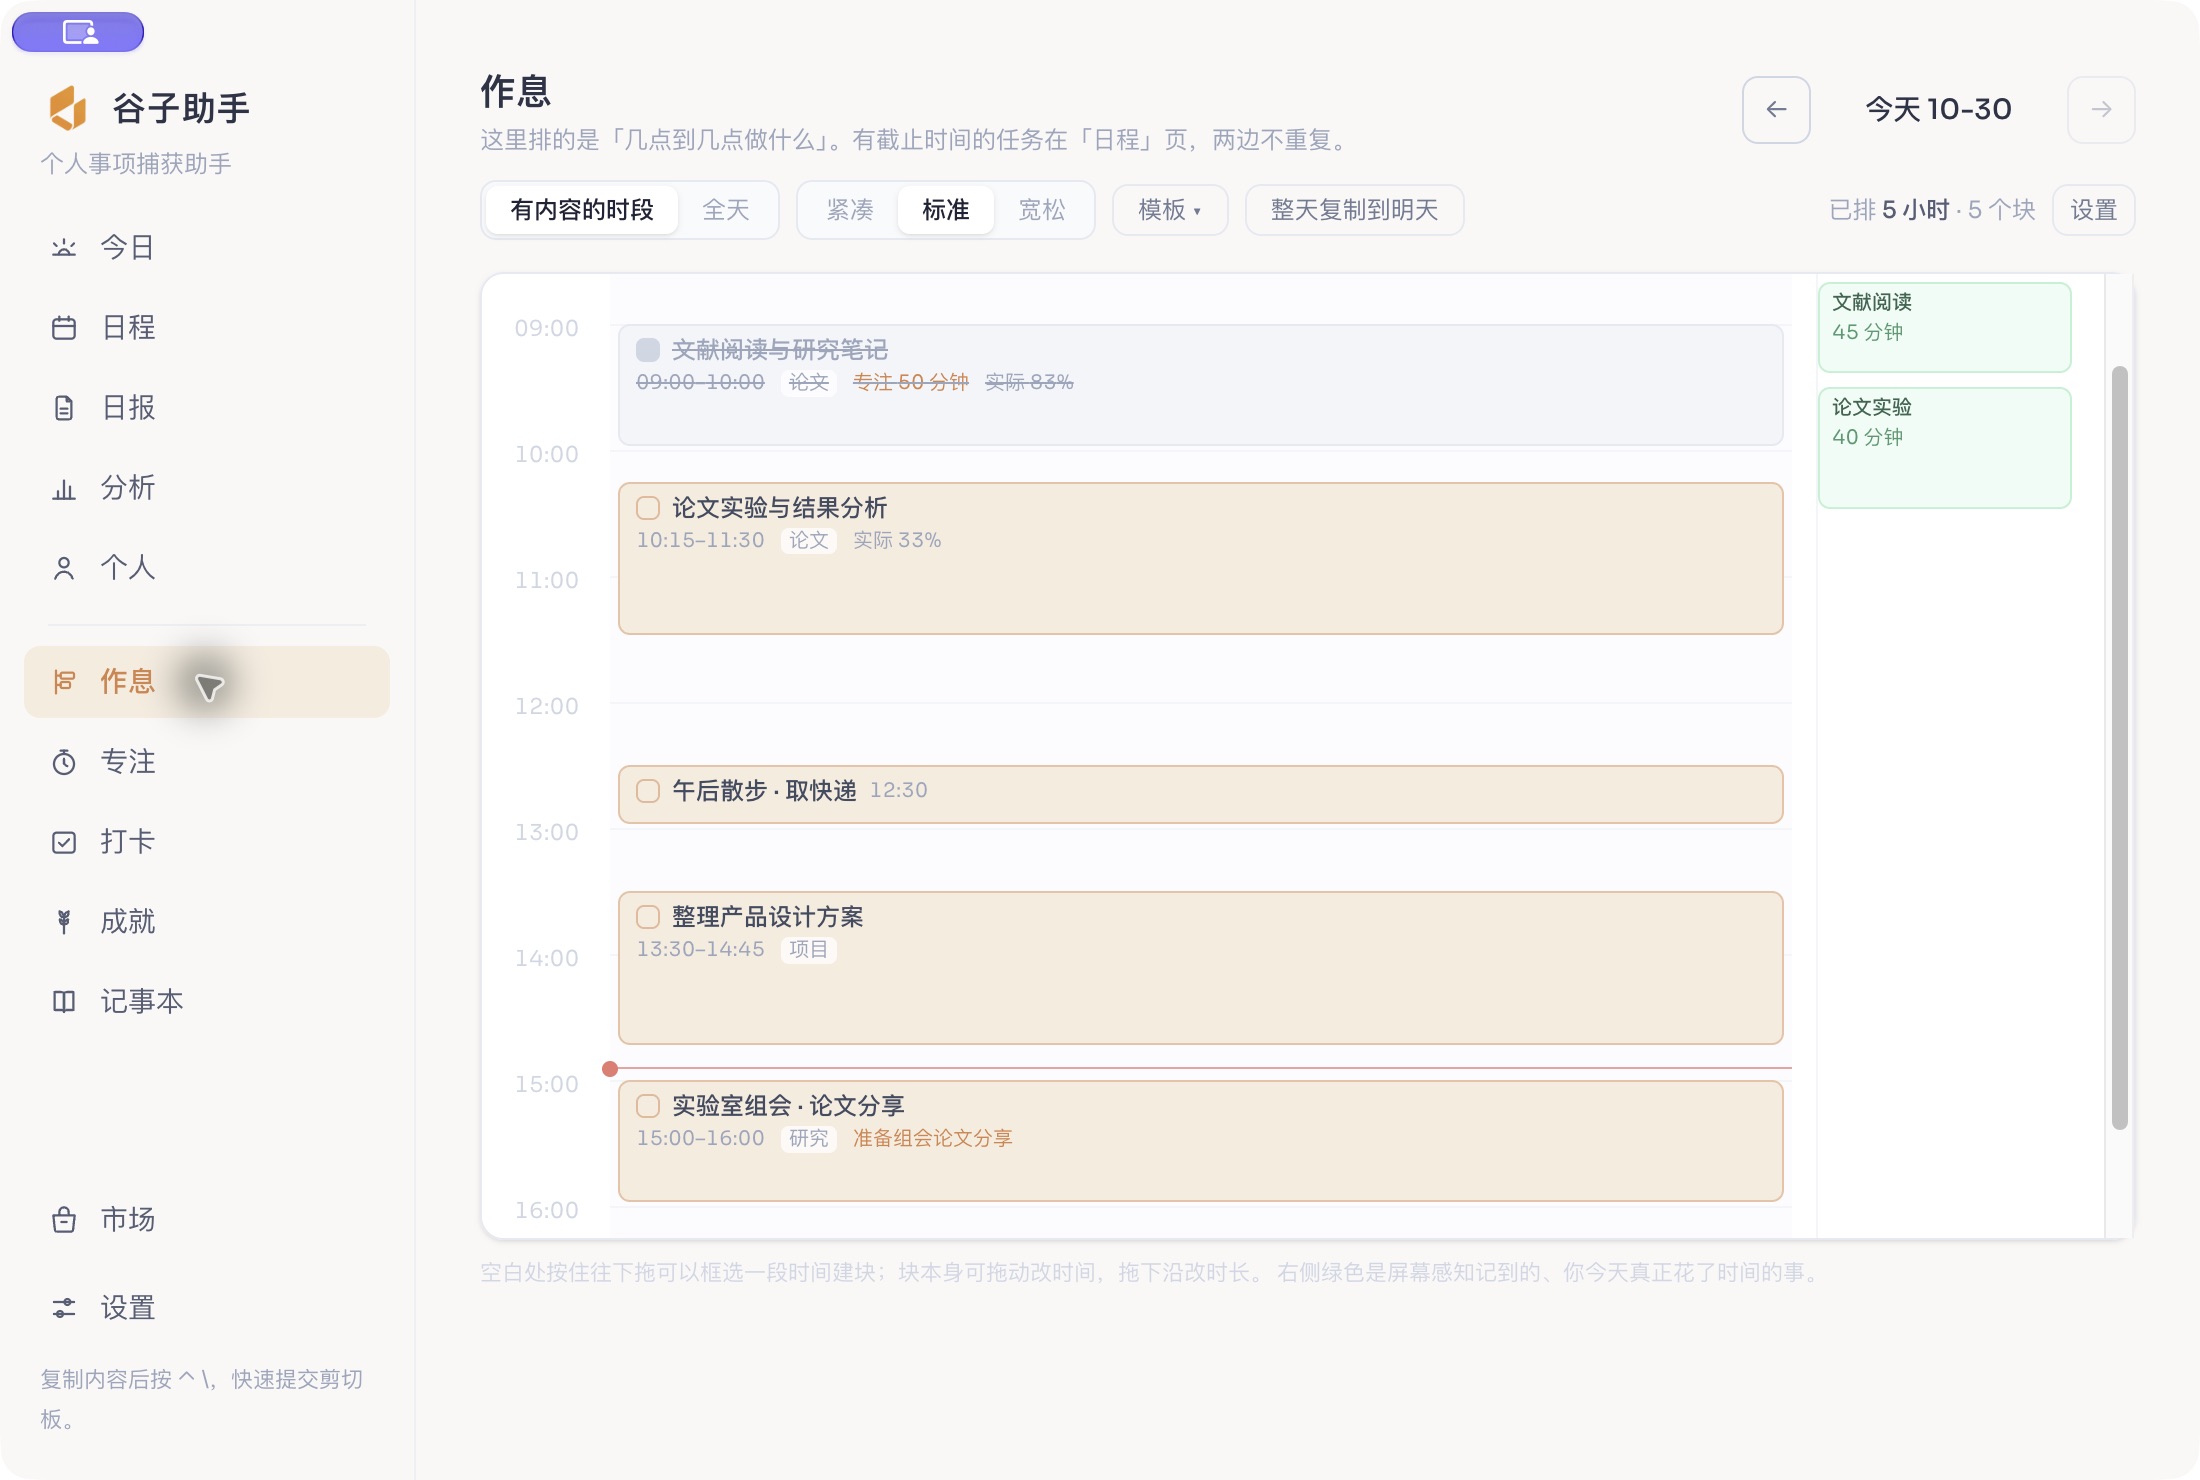Viewport: 2200px width, 1480px height.
Task: Select 标准 density
Action: (946, 210)
